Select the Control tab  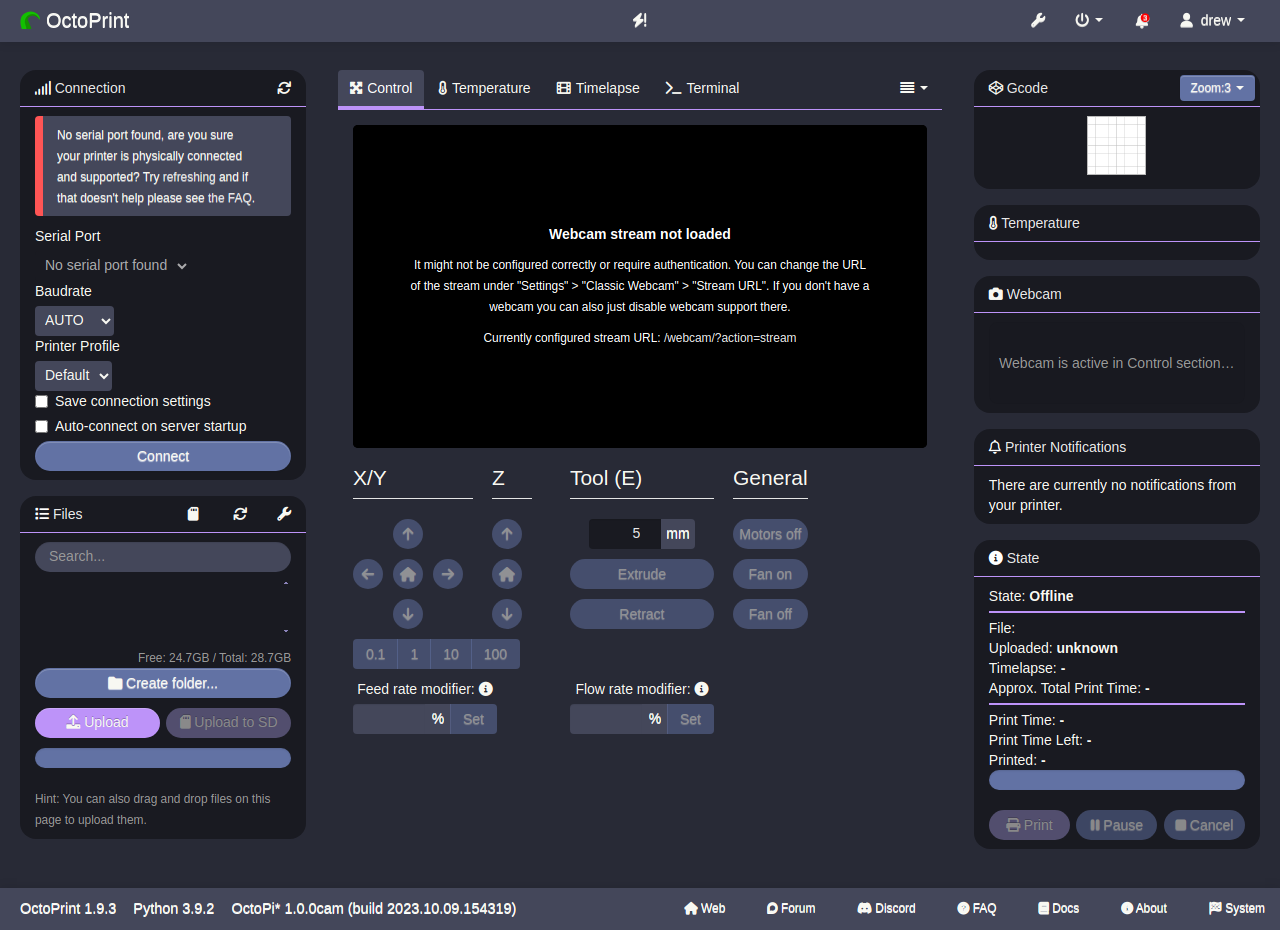click(381, 88)
